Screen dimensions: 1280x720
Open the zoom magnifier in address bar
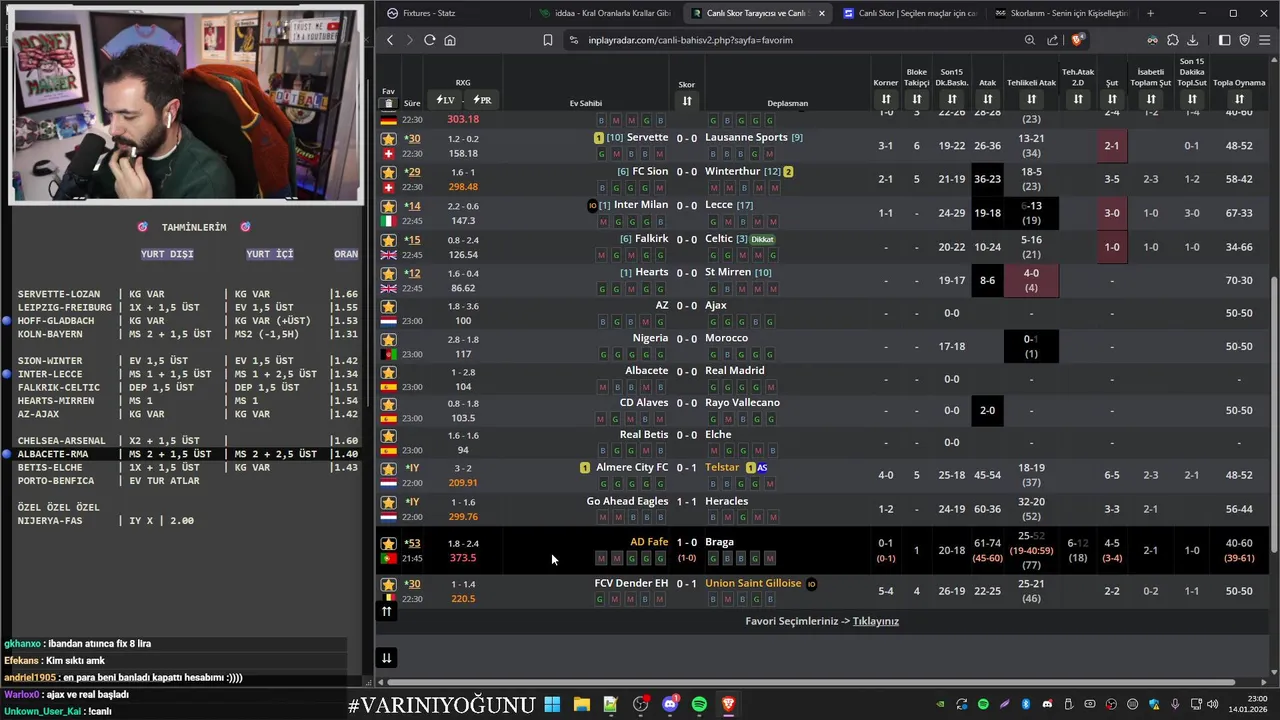pyautogui.click(x=1030, y=40)
